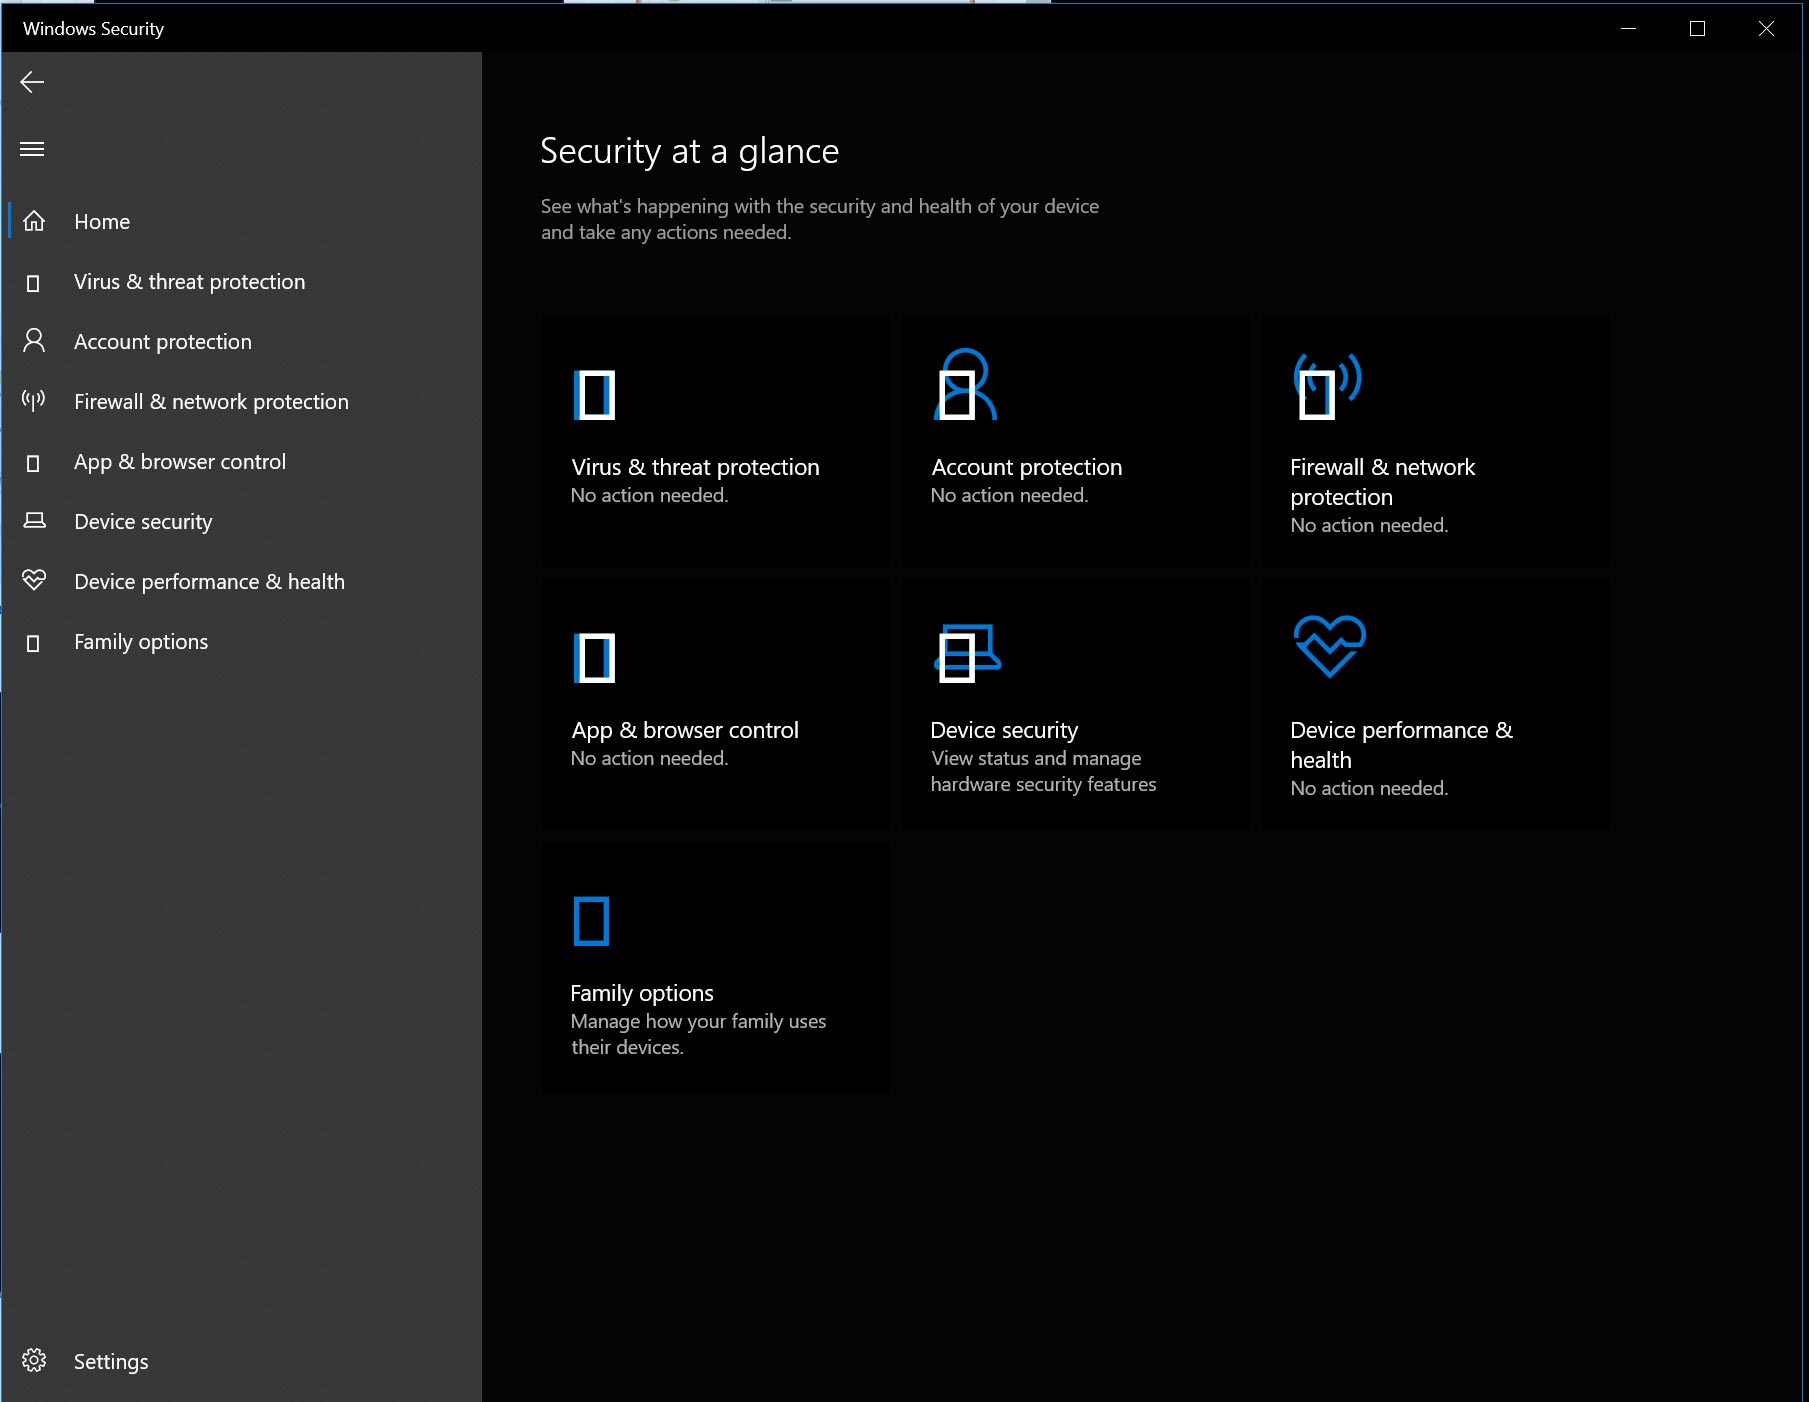
Task: Select the Family options tile
Action: (714, 966)
